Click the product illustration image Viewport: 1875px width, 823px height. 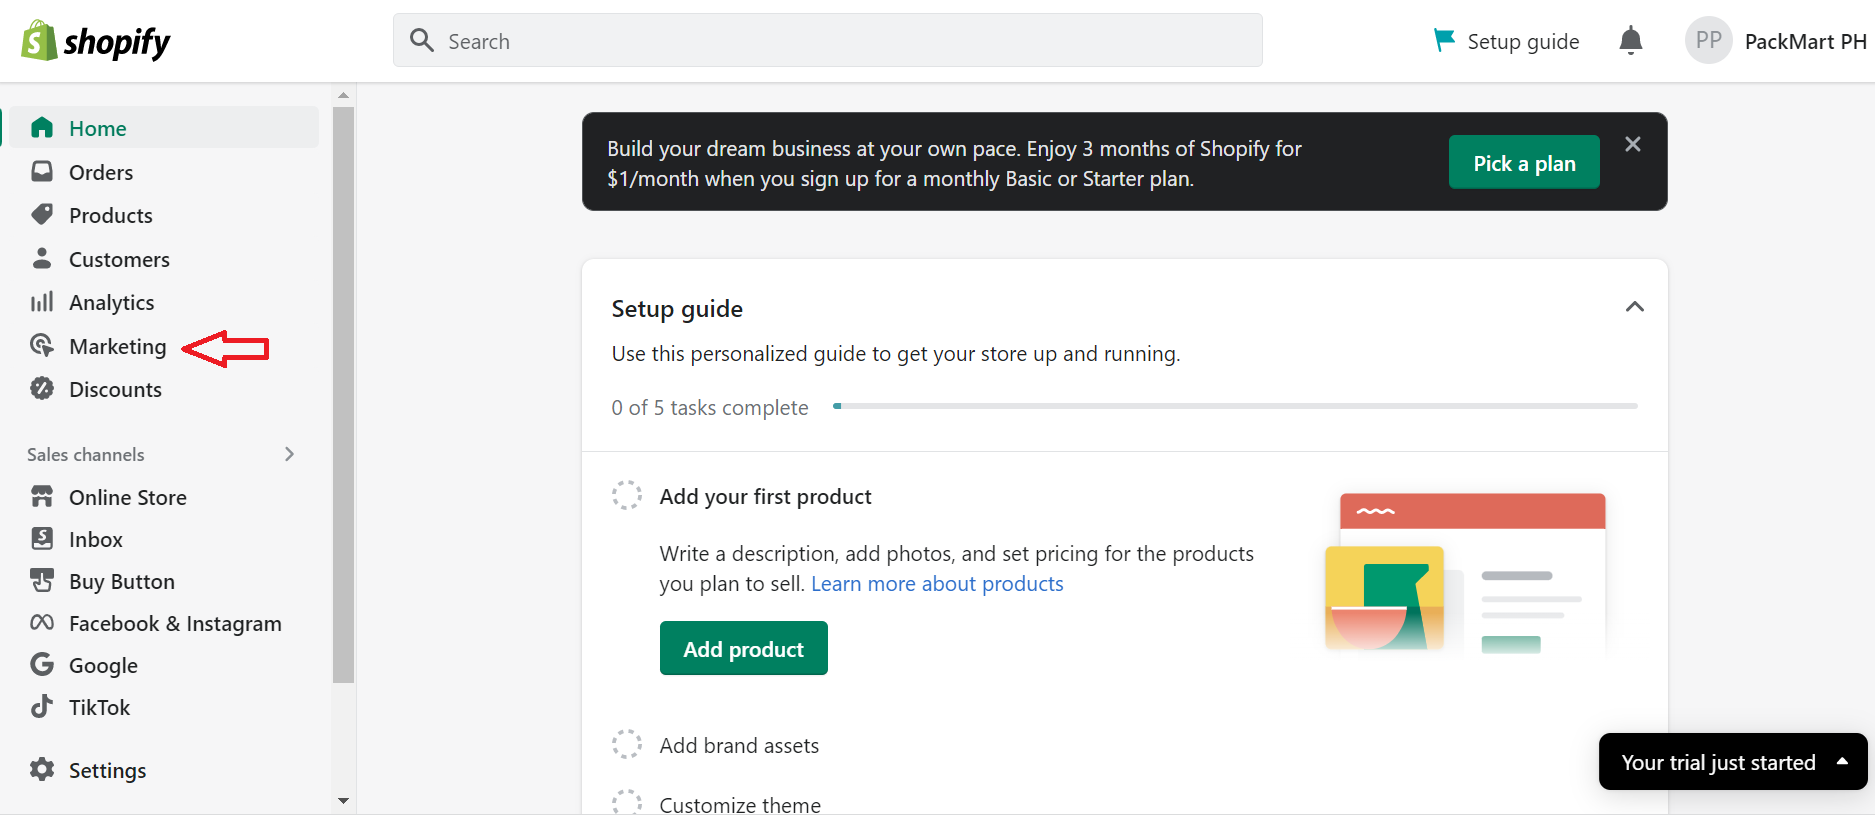(1466, 573)
